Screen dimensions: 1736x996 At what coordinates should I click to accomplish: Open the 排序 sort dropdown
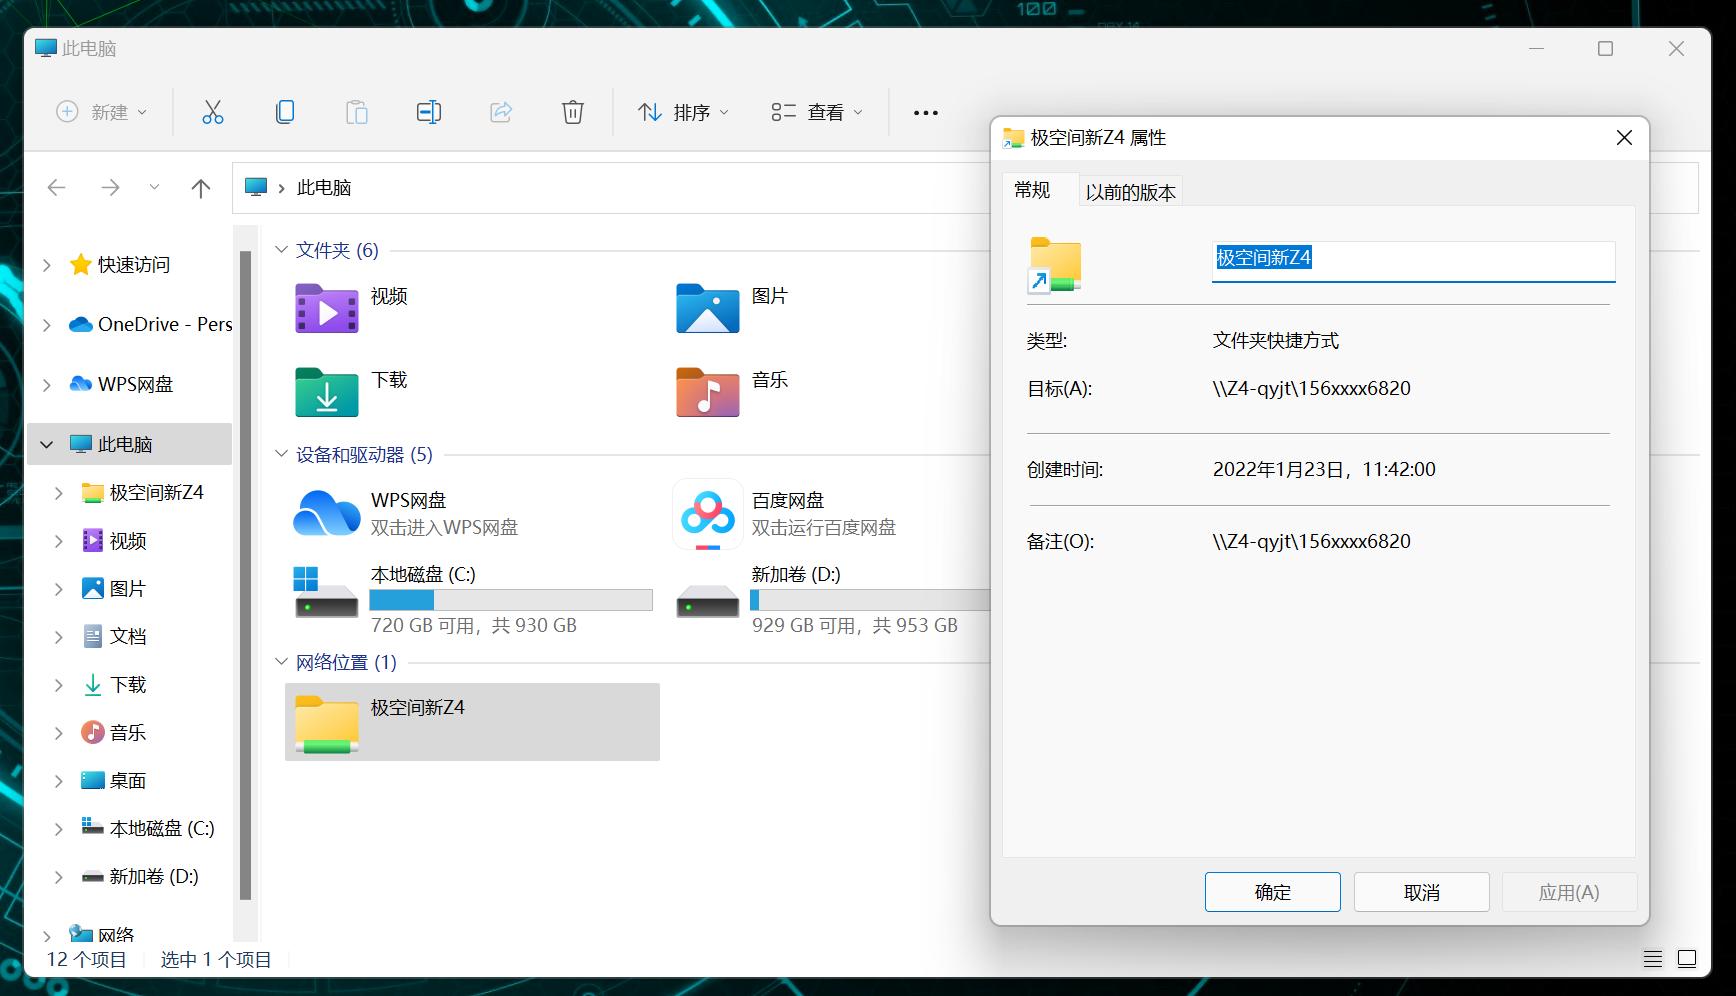point(681,112)
